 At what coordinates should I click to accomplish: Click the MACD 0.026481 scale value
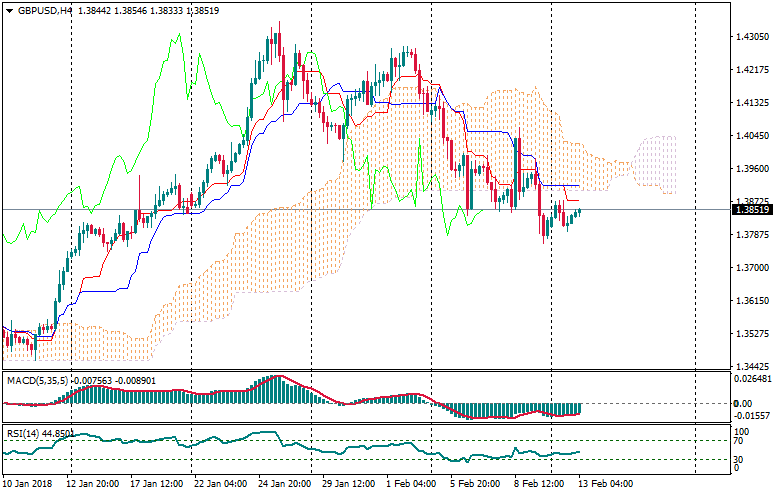pos(751,379)
